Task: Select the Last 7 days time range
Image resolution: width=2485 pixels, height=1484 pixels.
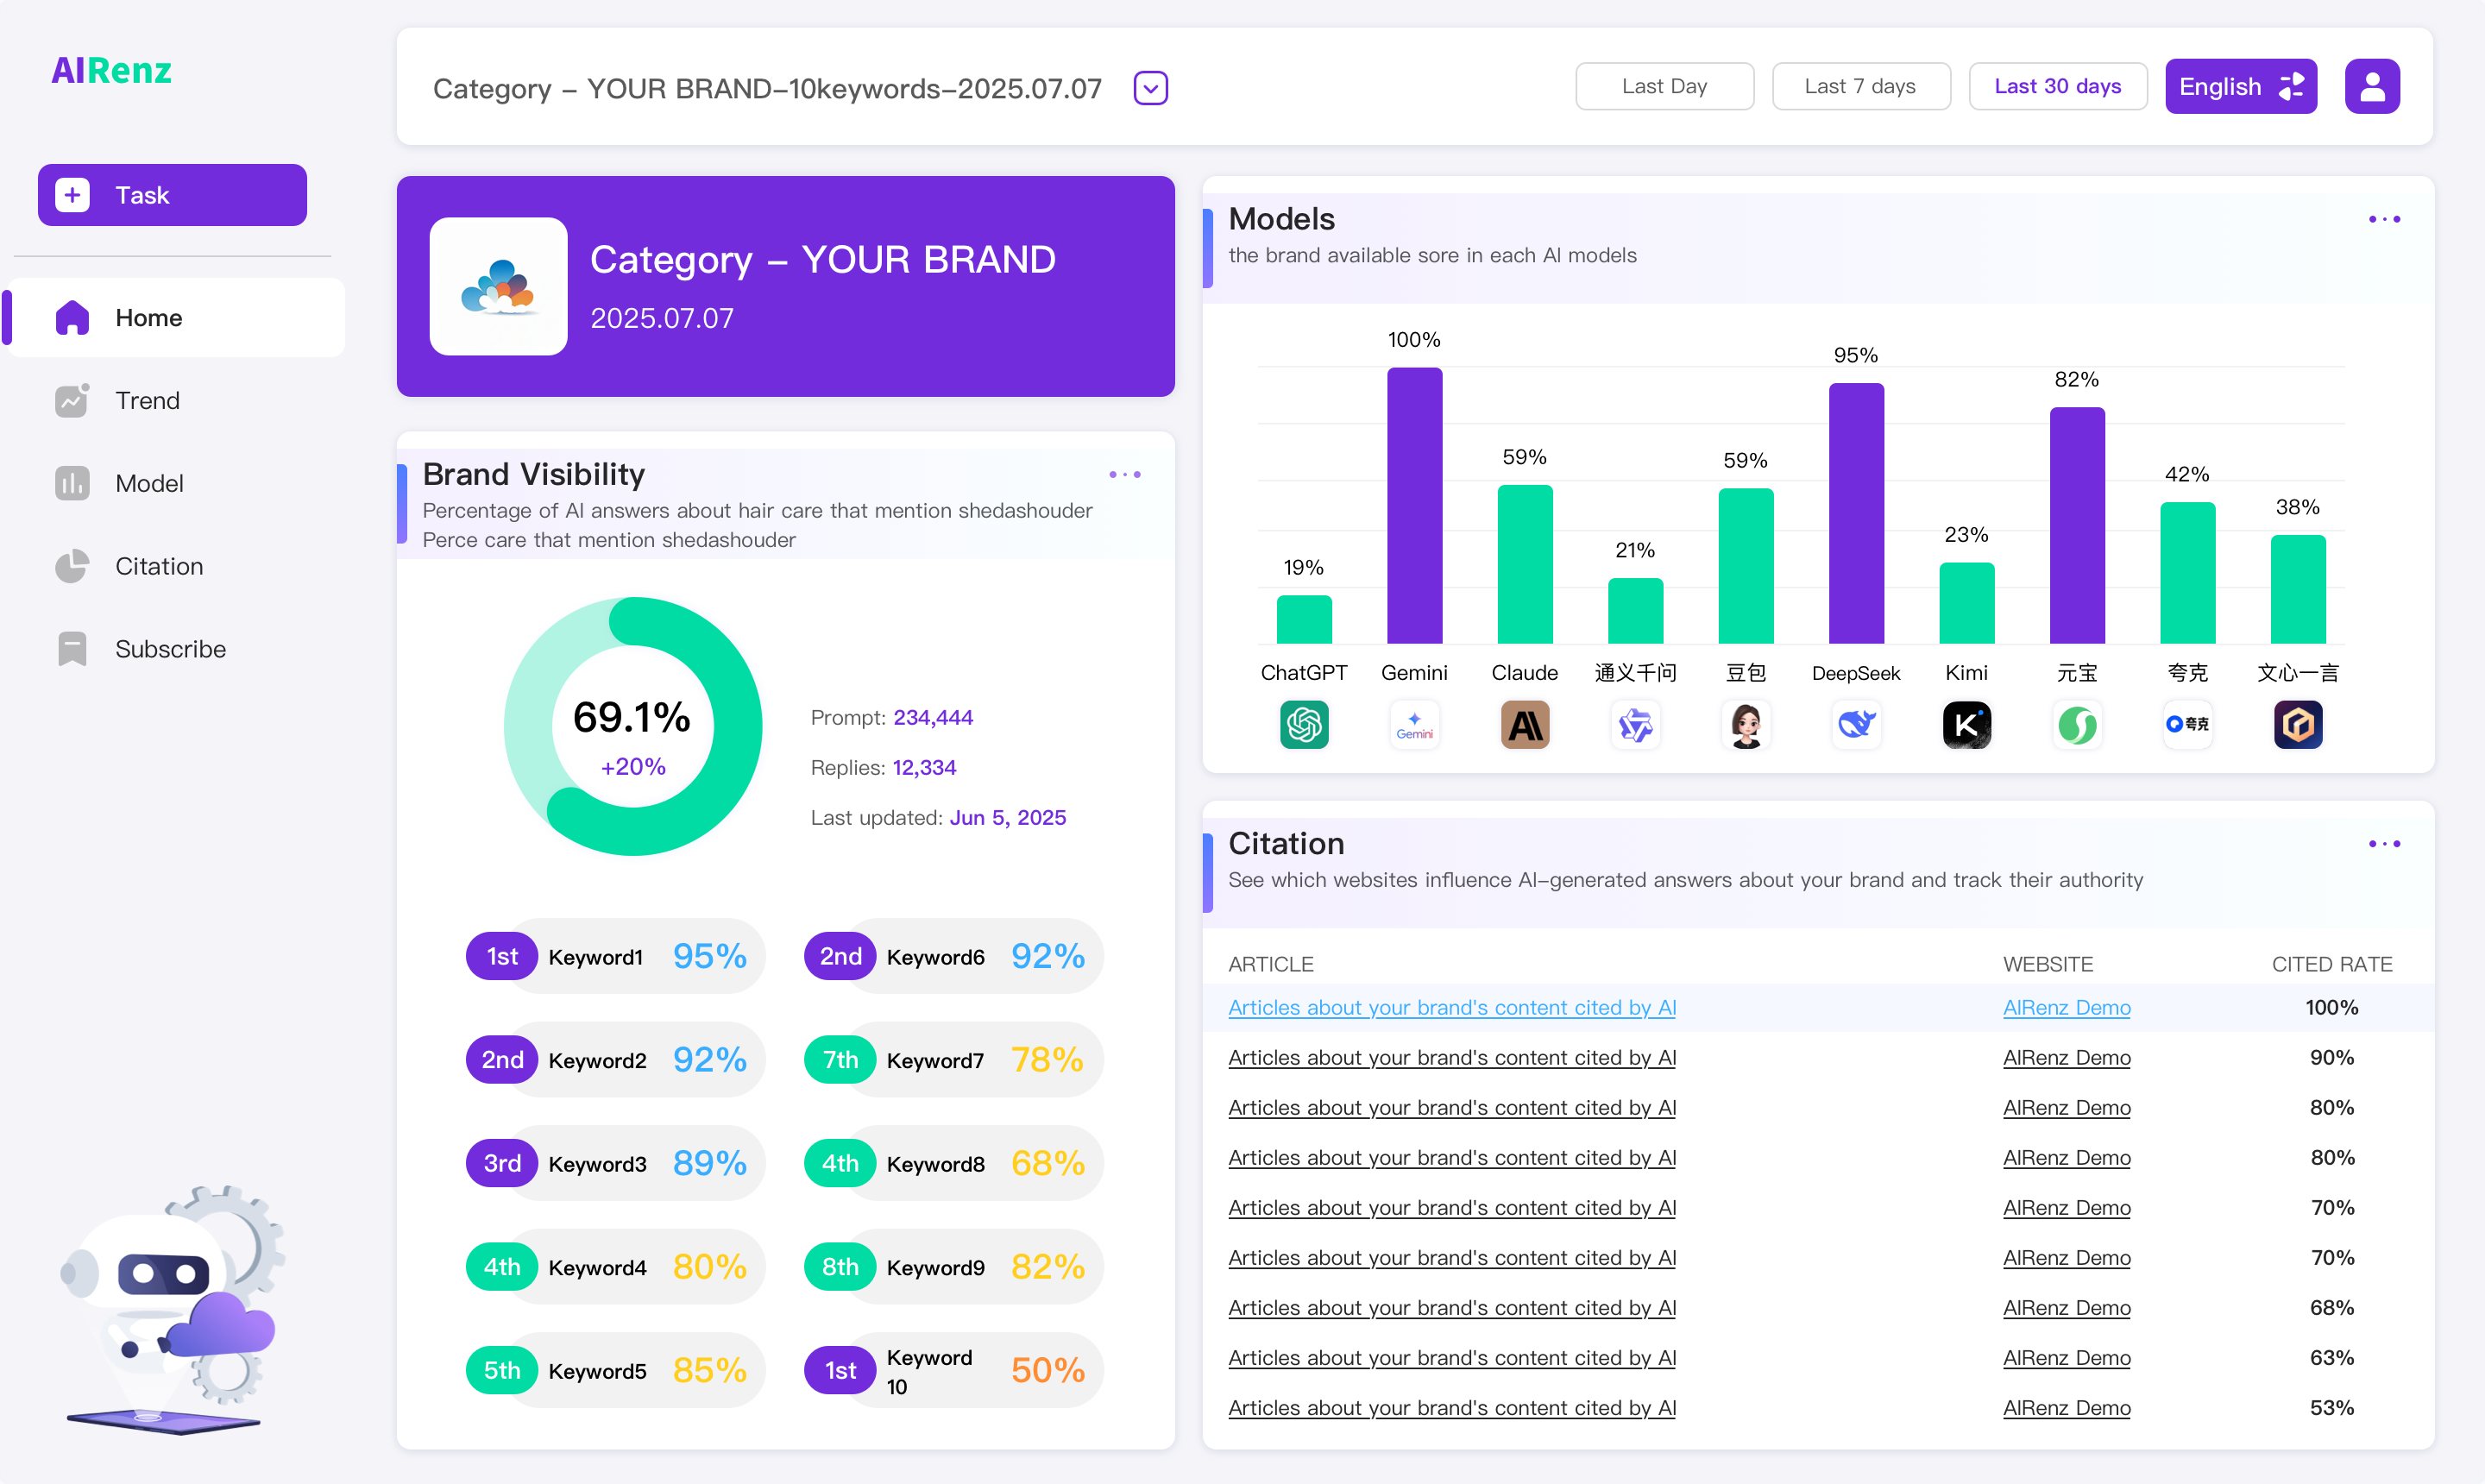Action: coord(1860,86)
